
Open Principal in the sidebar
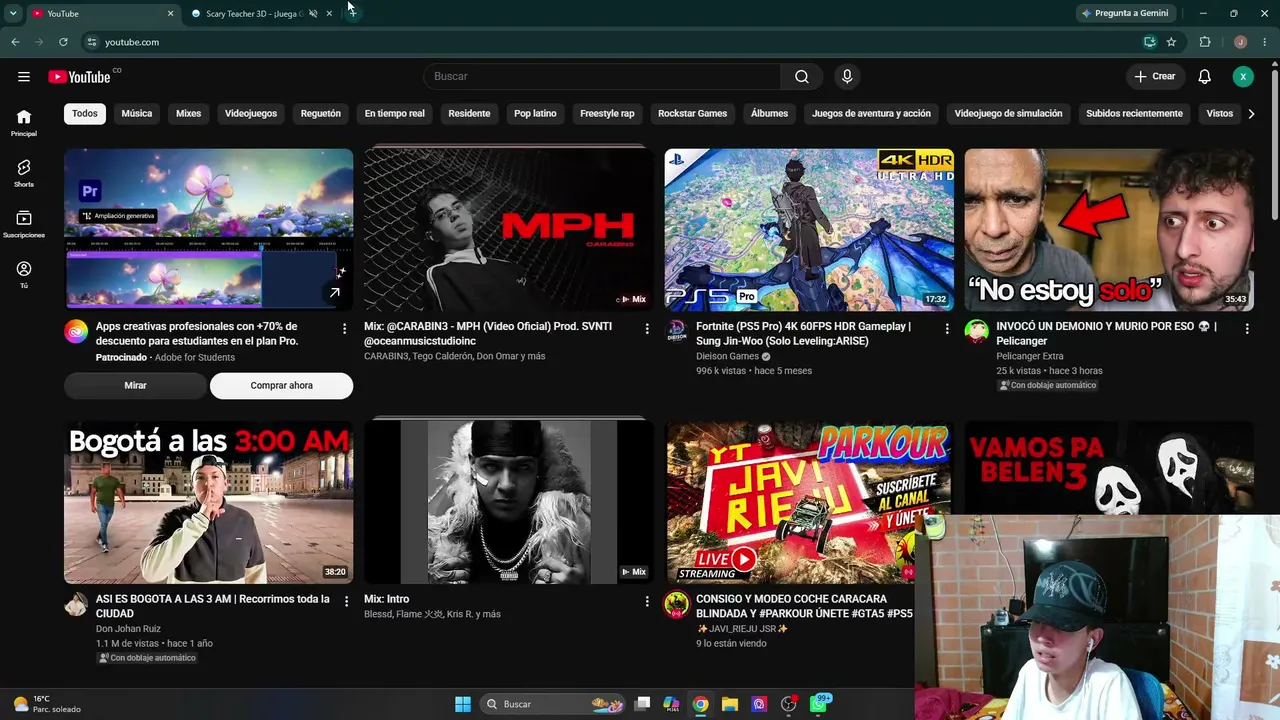click(24, 123)
